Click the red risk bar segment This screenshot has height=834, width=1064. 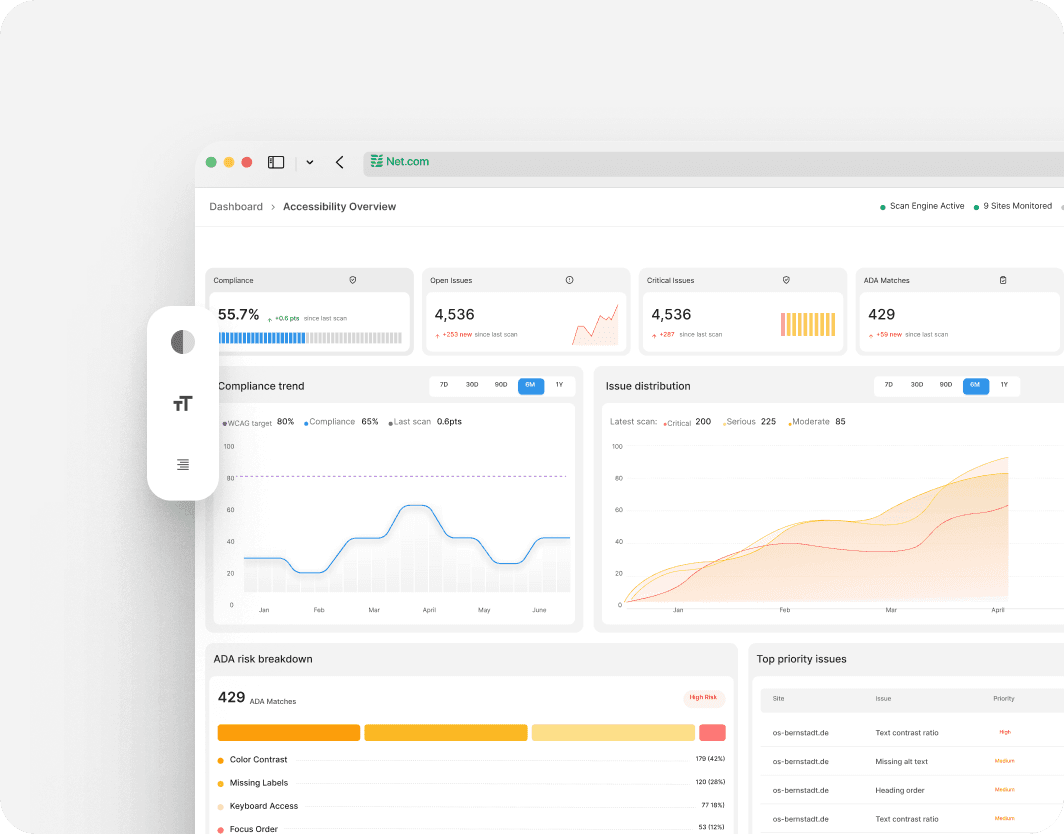(x=712, y=733)
